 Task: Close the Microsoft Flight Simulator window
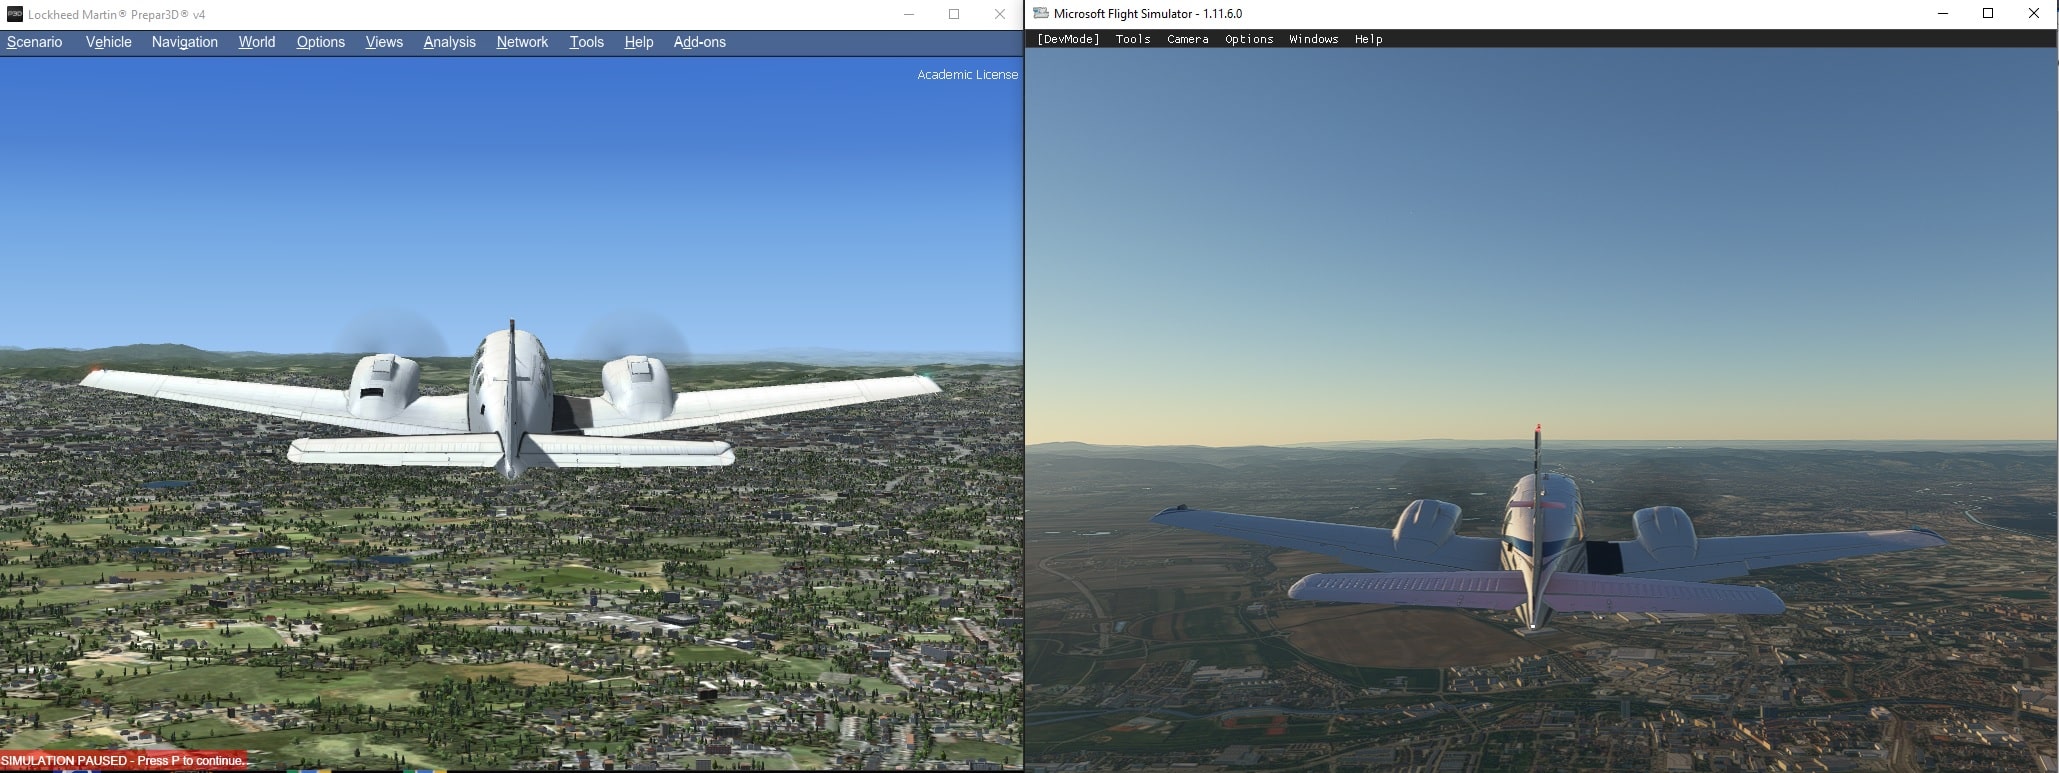[x=2033, y=14]
